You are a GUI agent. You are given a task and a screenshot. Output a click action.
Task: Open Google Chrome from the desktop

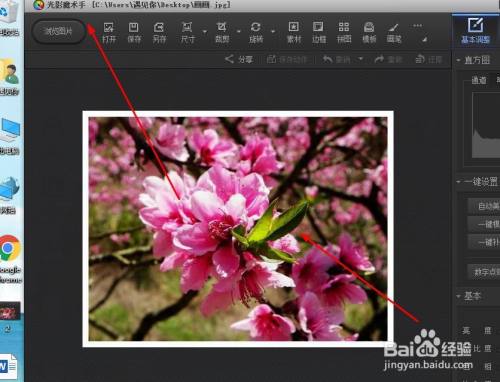point(10,259)
